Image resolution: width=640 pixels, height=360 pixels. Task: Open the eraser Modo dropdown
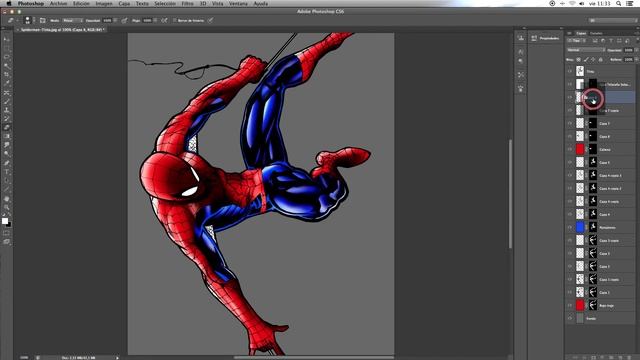(x=73, y=20)
